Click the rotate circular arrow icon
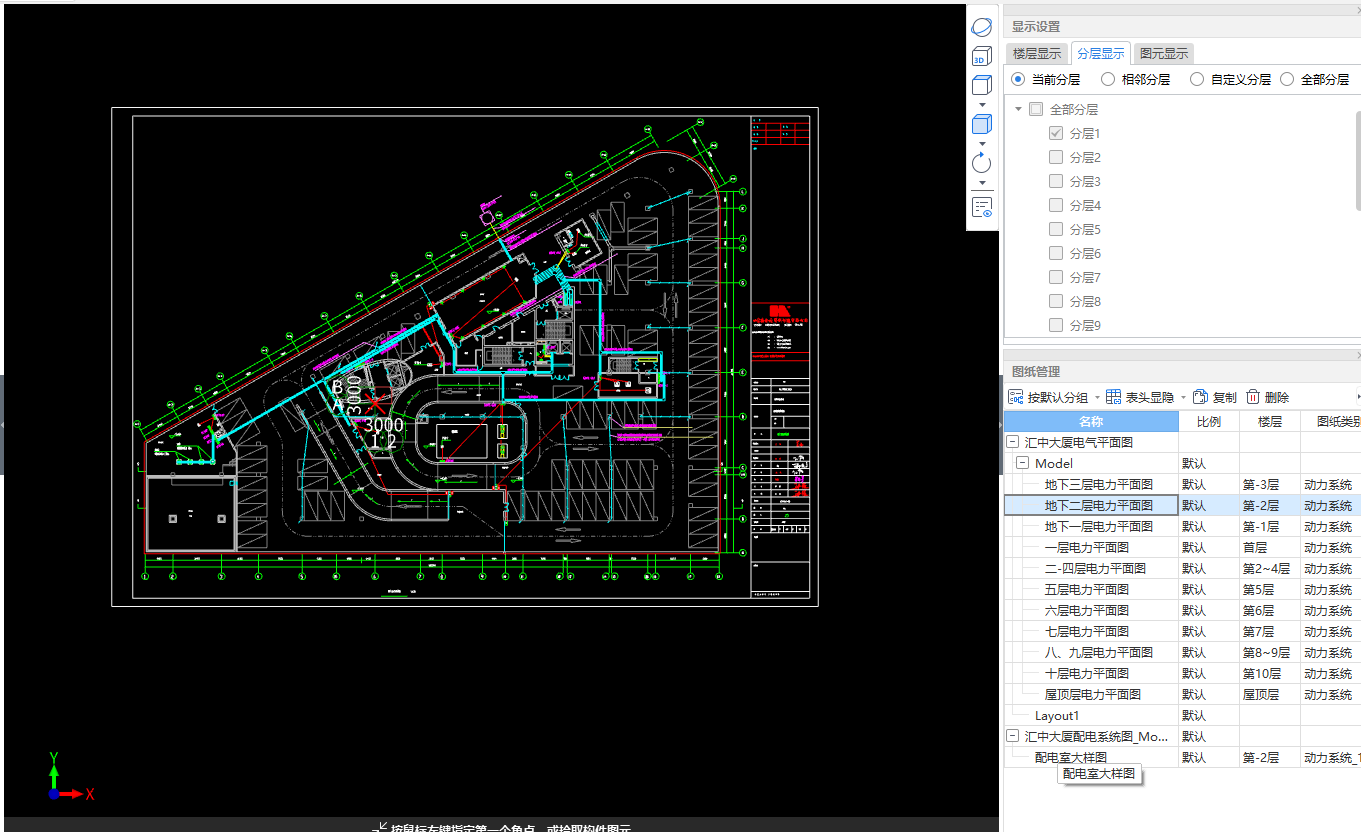The height and width of the screenshot is (832, 1361). coord(982,163)
